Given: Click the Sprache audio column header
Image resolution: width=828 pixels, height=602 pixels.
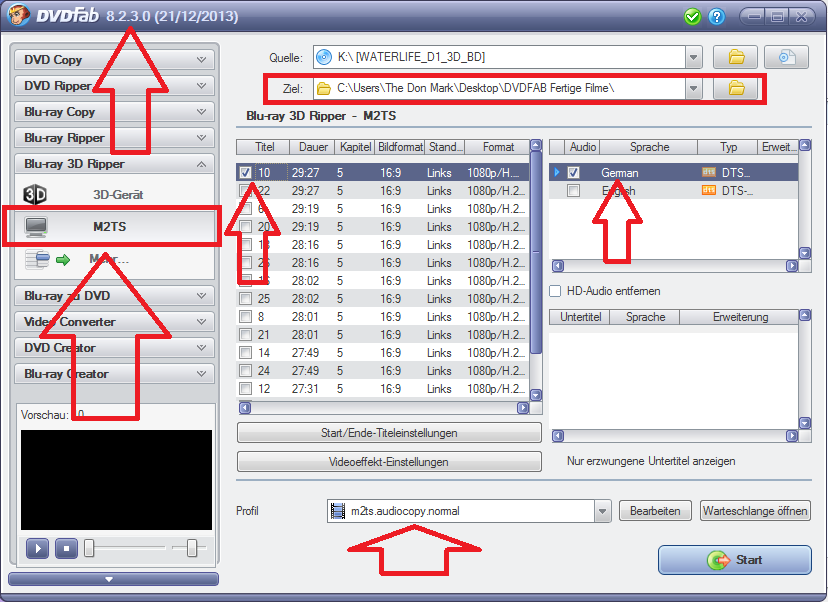Looking at the screenshot, I should (649, 147).
